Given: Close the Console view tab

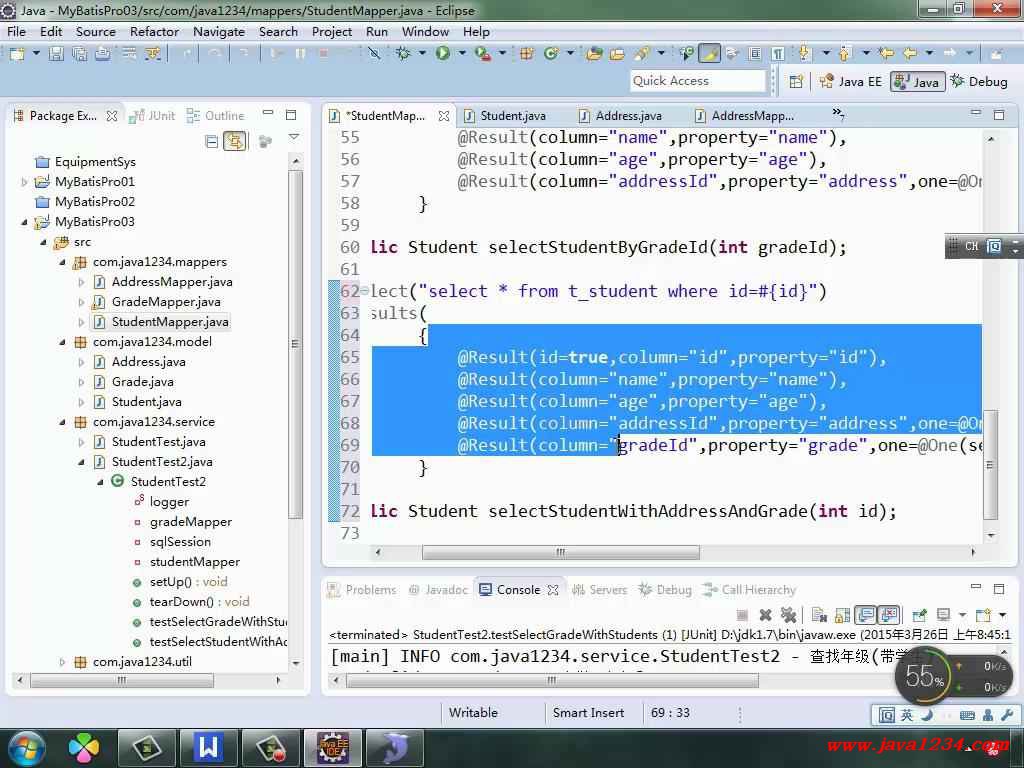Looking at the screenshot, I should pos(553,590).
